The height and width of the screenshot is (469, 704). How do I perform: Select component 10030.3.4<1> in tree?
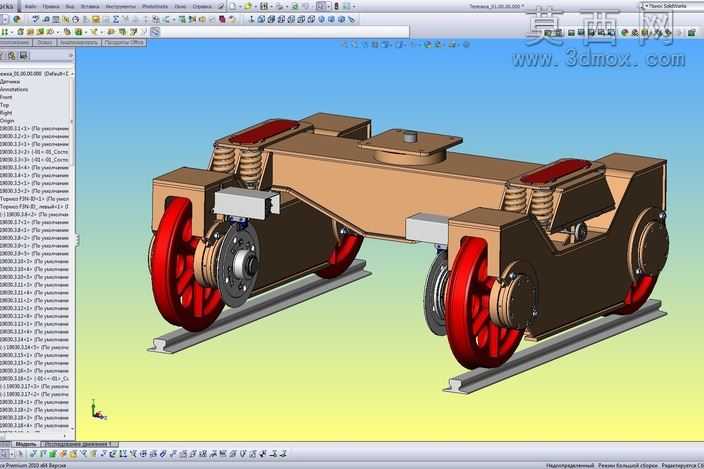click(x=35, y=175)
